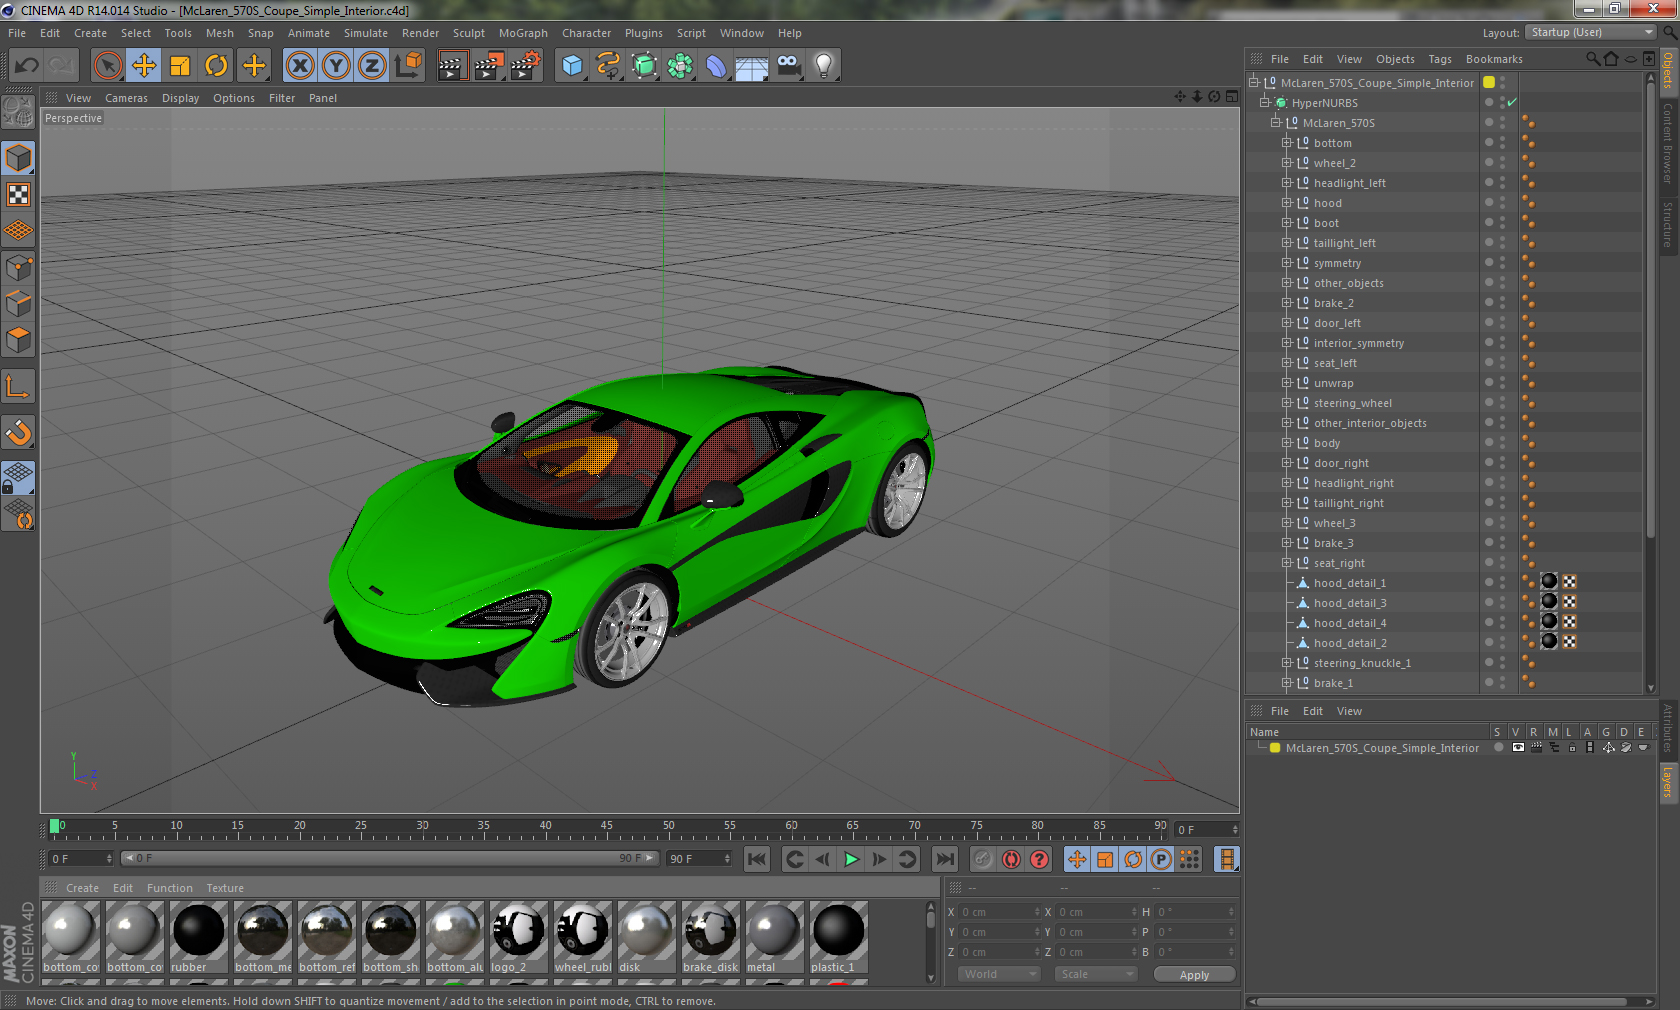Screen dimensions: 1680x1010
Task: Open the MoGraph menu
Action: click(x=523, y=33)
